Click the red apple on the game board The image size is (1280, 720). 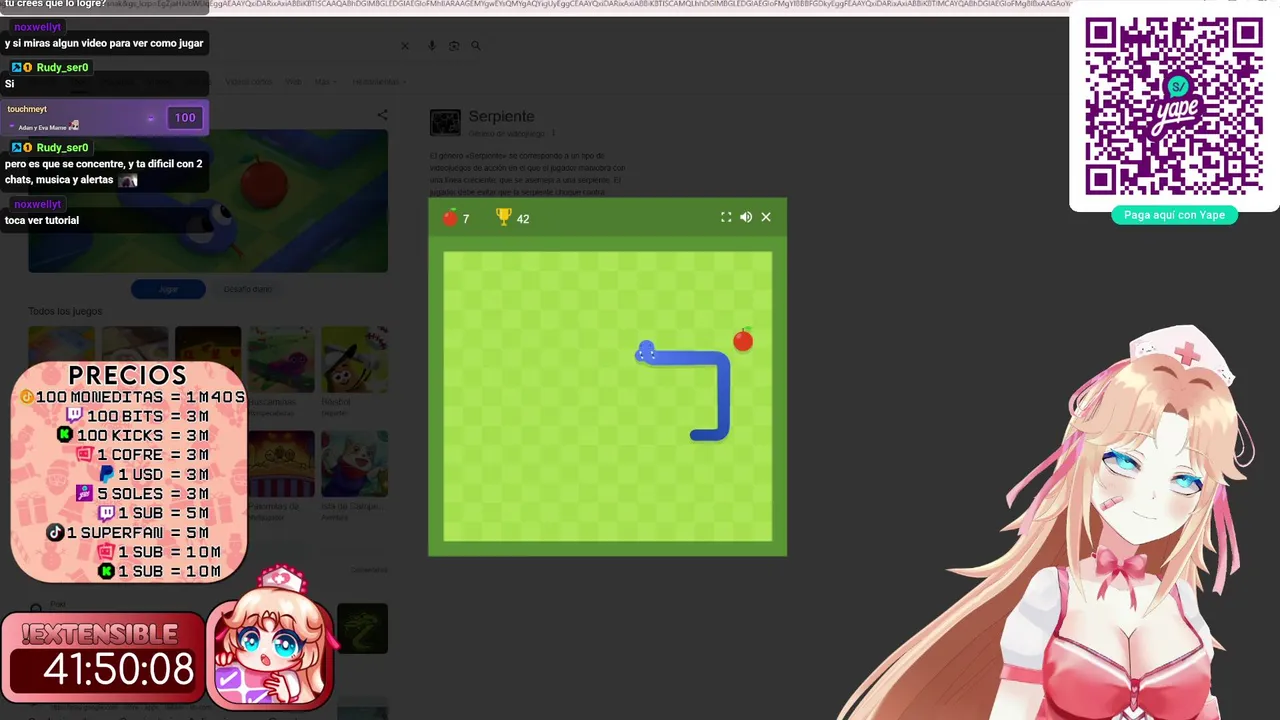click(742, 340)
